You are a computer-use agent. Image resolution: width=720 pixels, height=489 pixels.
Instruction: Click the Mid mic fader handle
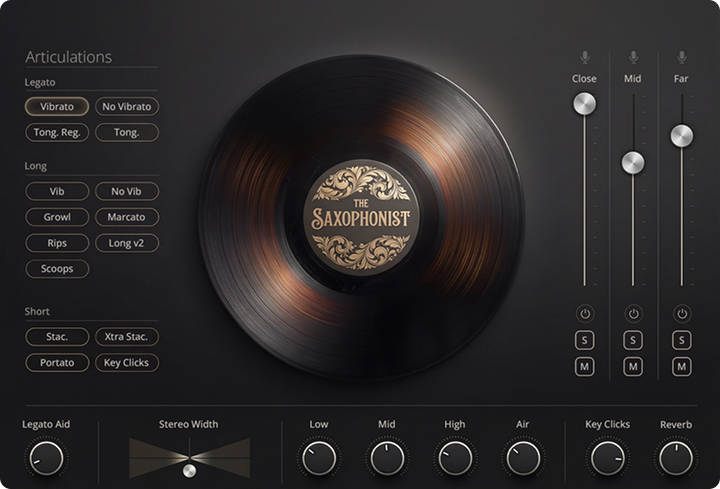[x=633, y=163]
